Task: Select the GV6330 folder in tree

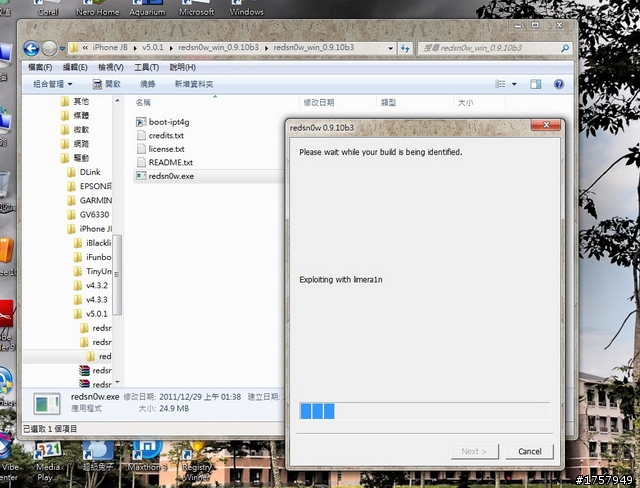Action: pyautogui.click(x=88, y=215)
